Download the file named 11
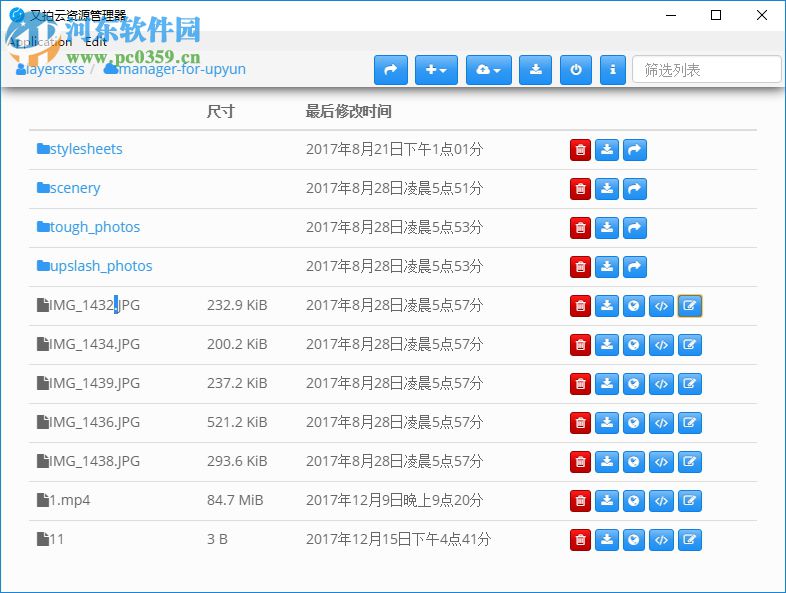This screenshot has width=786, height=593. [x=607, y=540]
